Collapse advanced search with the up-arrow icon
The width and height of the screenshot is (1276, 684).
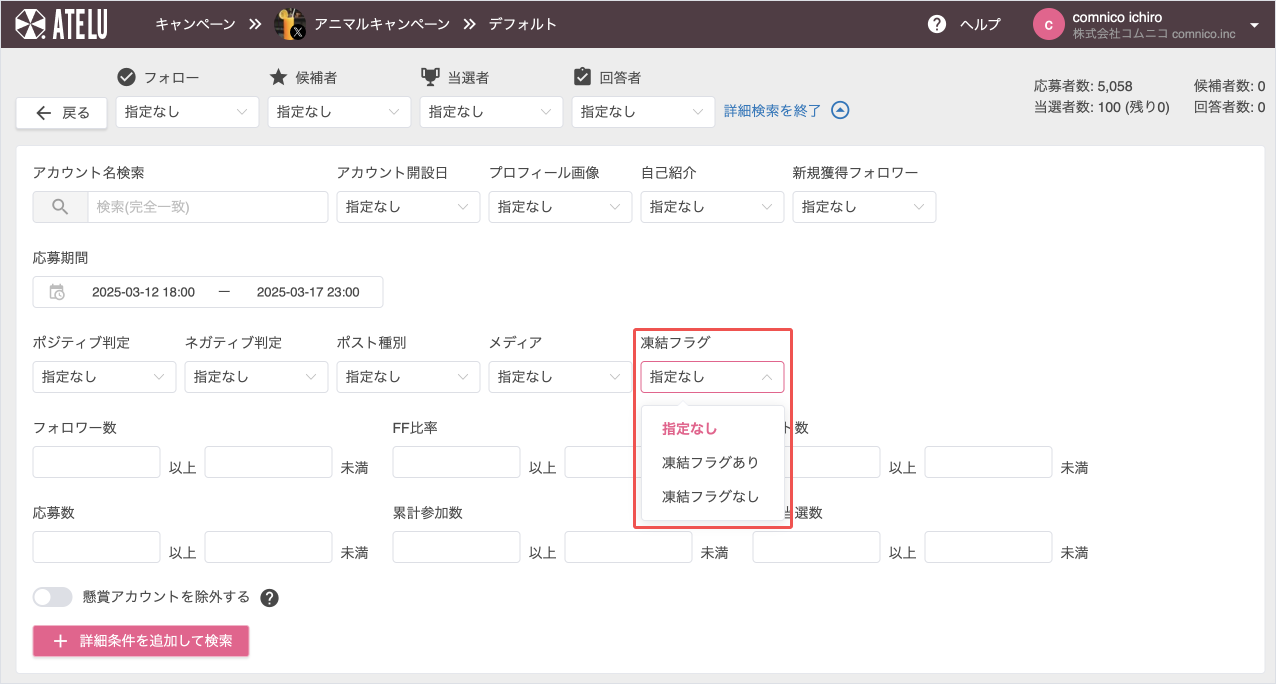pyautogui.click(x=841, y=111)
